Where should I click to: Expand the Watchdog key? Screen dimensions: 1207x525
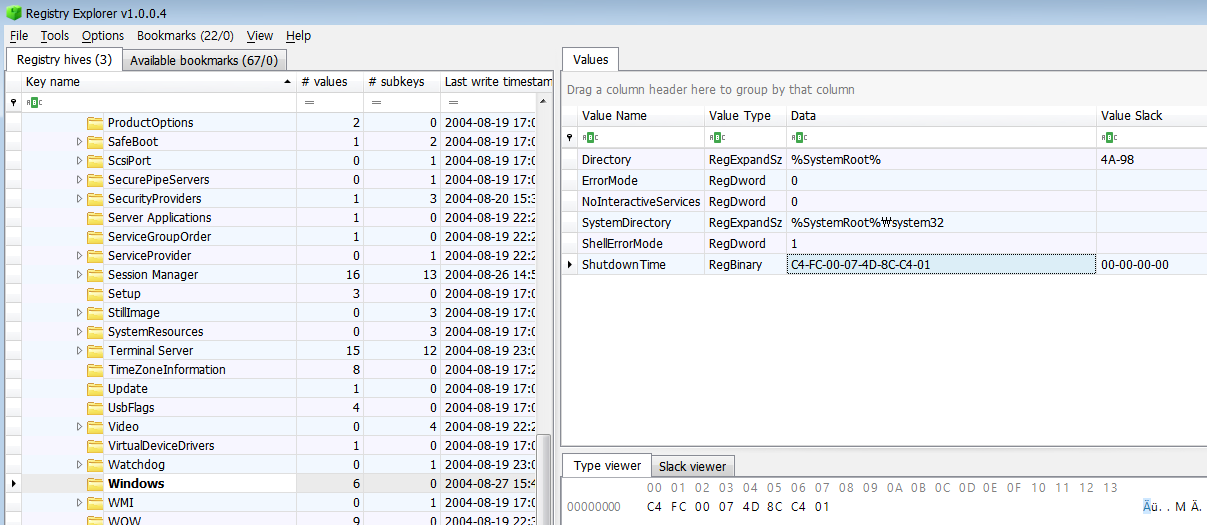pos(80,465)
